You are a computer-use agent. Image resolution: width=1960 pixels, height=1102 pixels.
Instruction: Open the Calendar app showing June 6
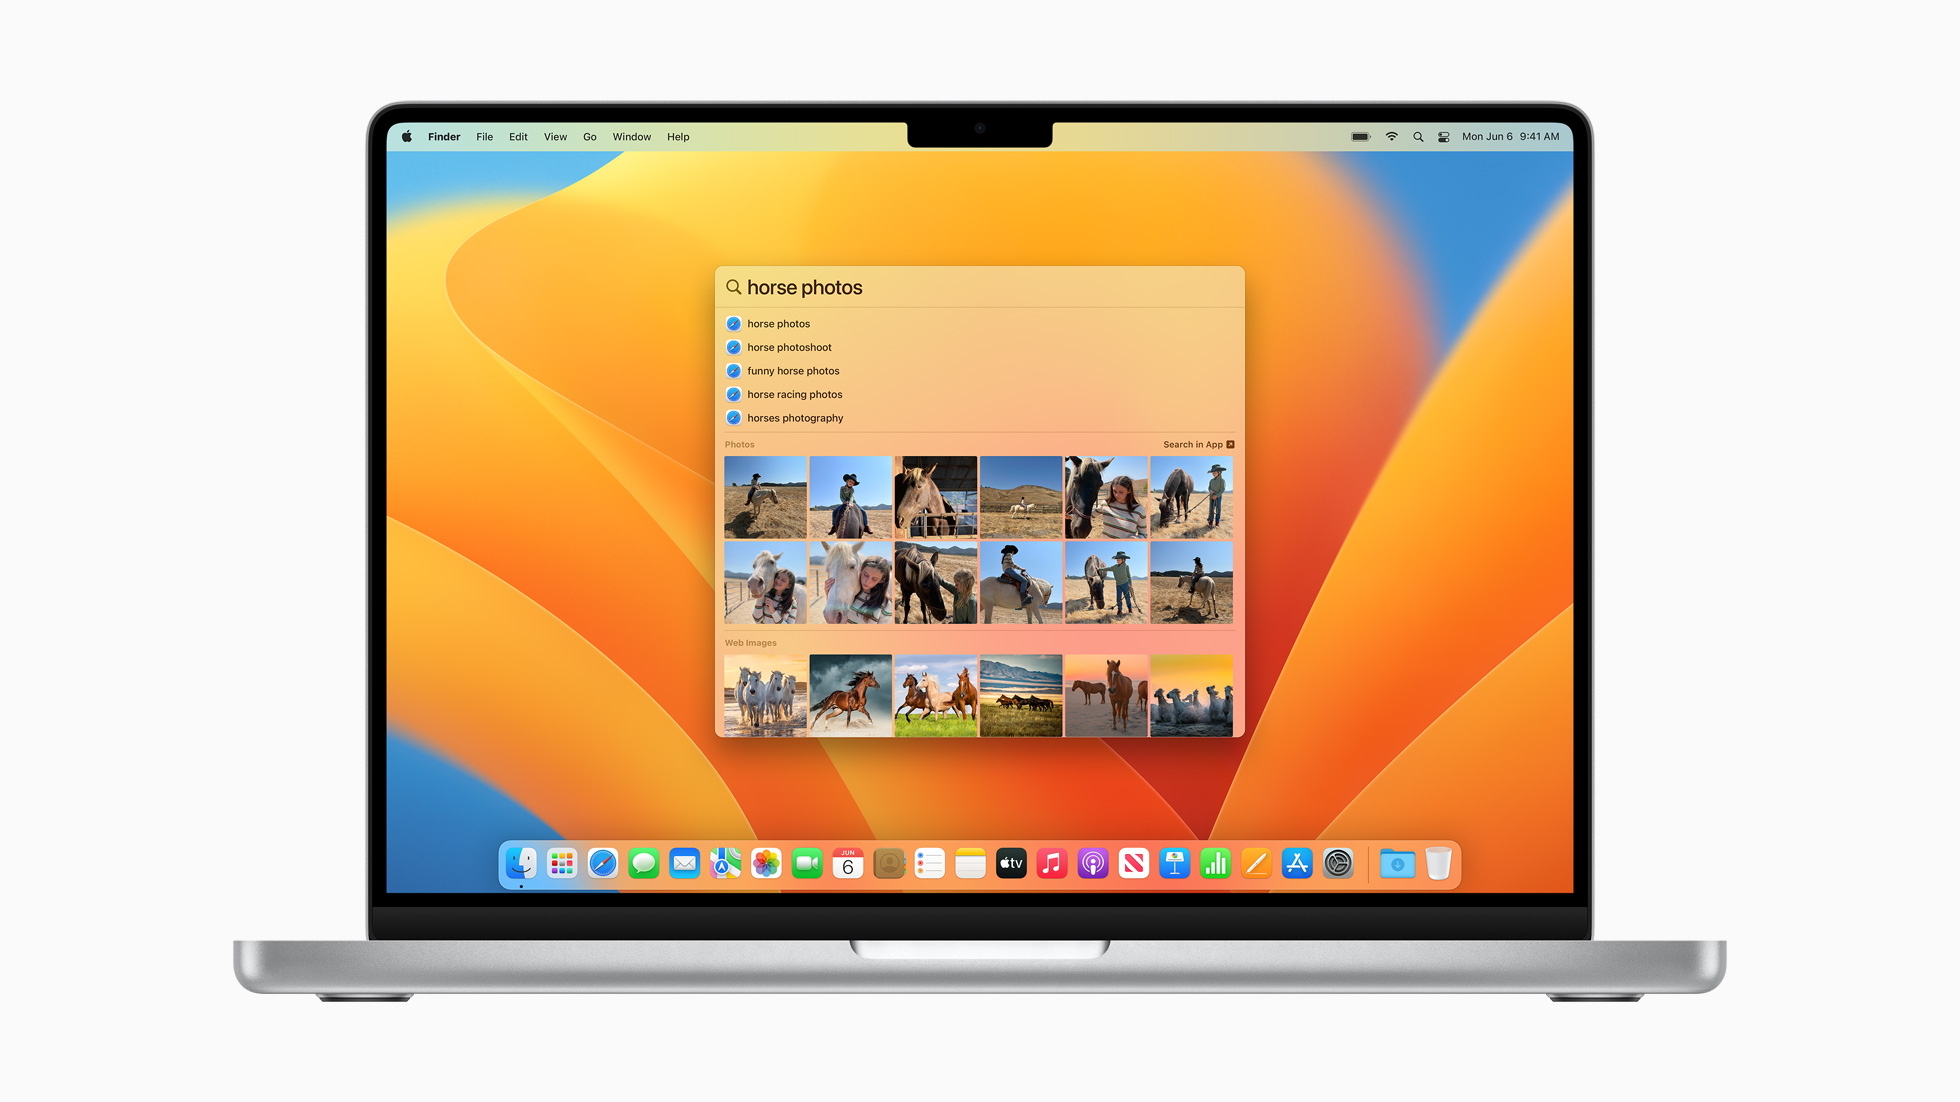pyautogui.click(x=848, y=863)
